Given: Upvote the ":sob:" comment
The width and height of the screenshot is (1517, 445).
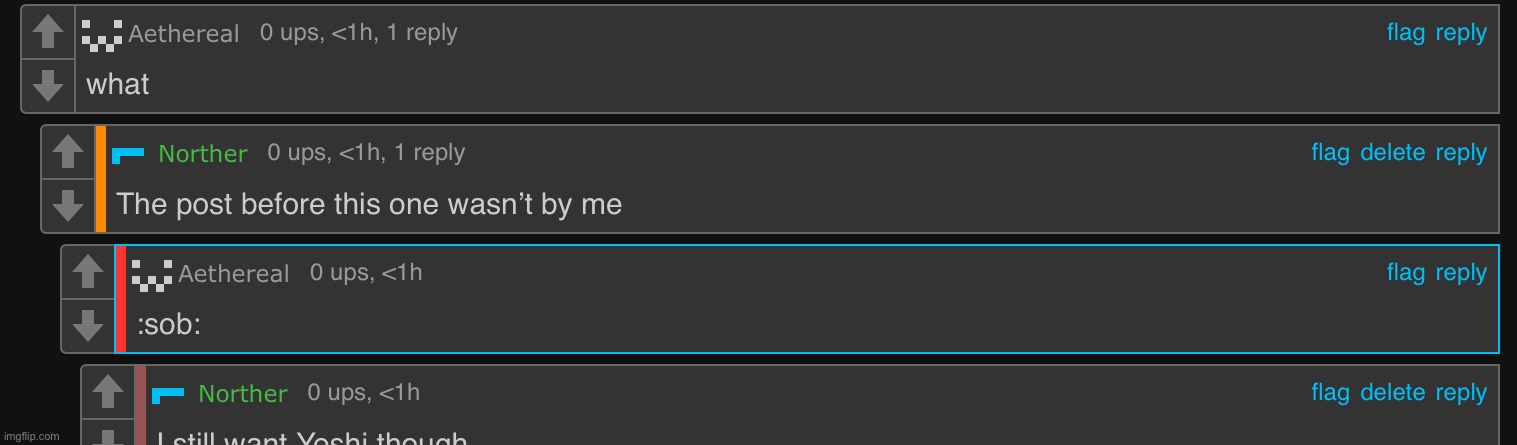Looking at the screenshot, I should [x=88, y=272].
